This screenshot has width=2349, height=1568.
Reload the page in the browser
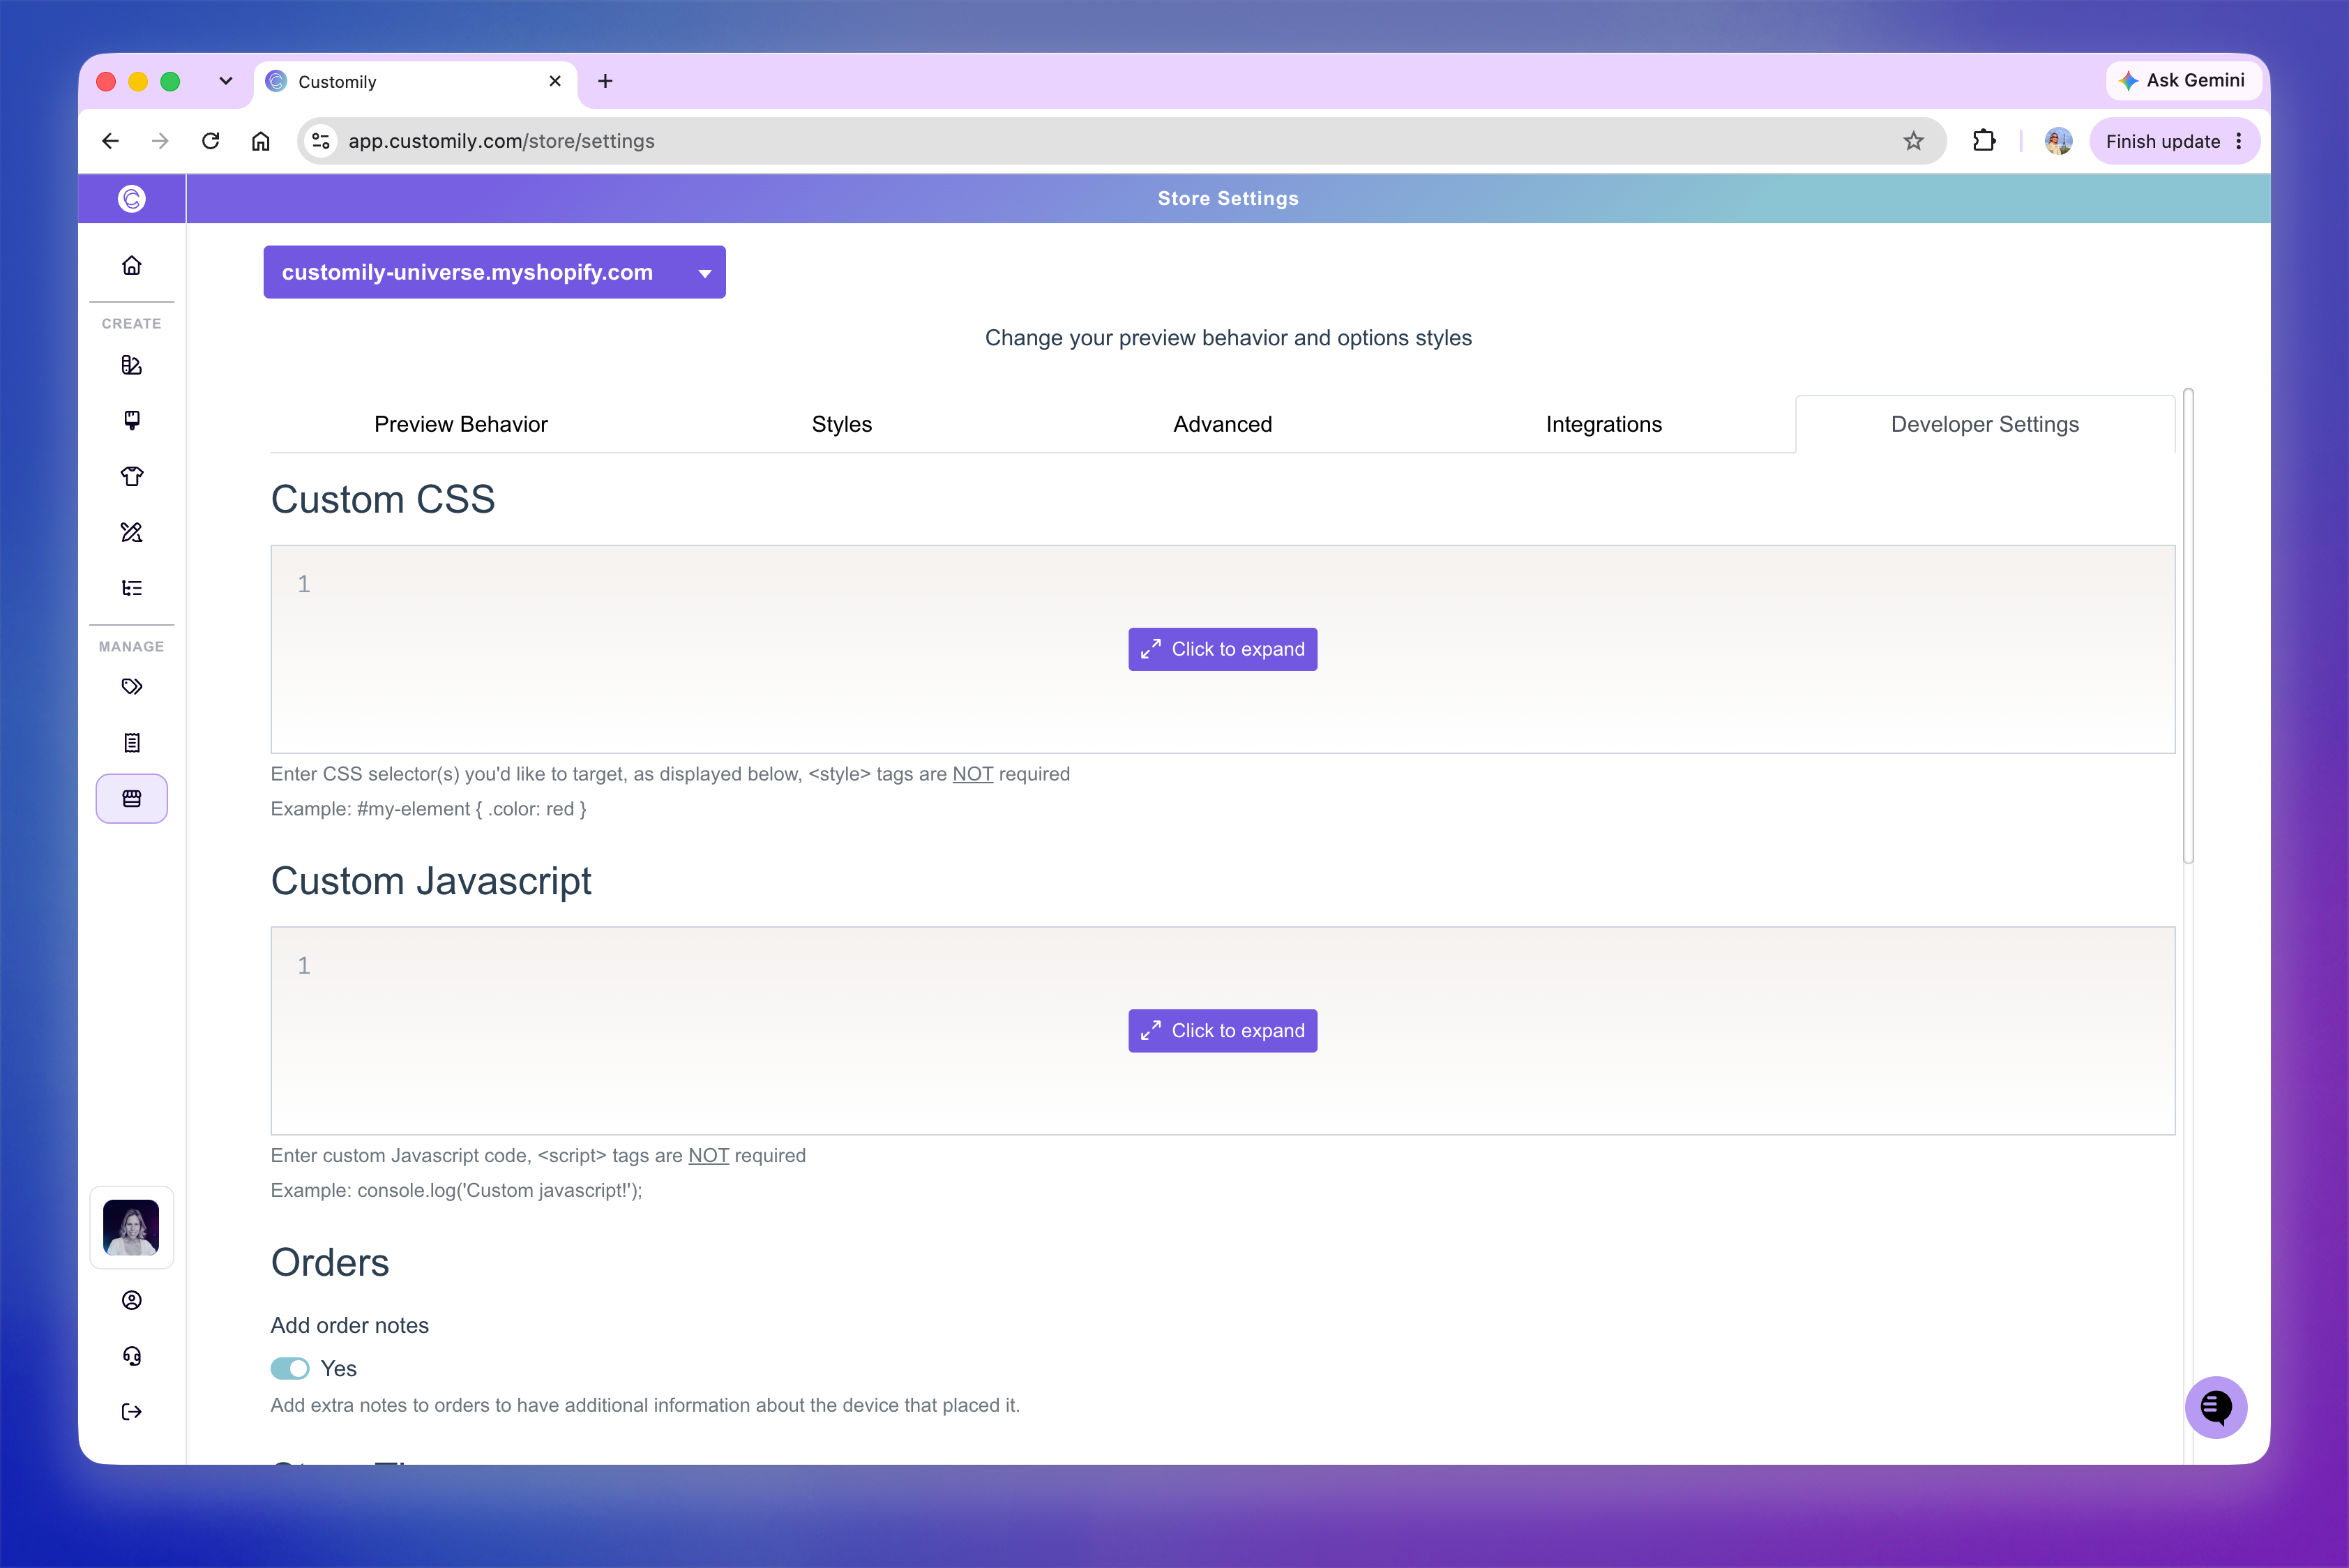coord(210,141)
